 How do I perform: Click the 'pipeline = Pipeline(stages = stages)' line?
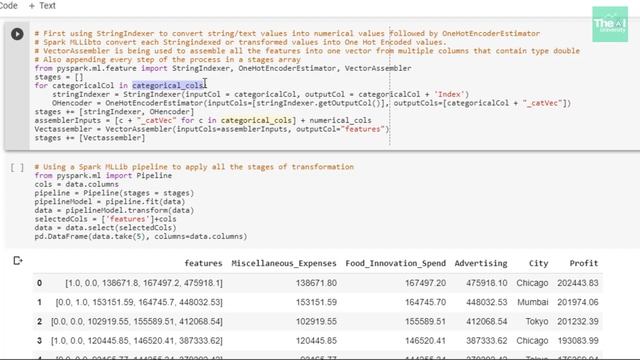pos(114,193)
